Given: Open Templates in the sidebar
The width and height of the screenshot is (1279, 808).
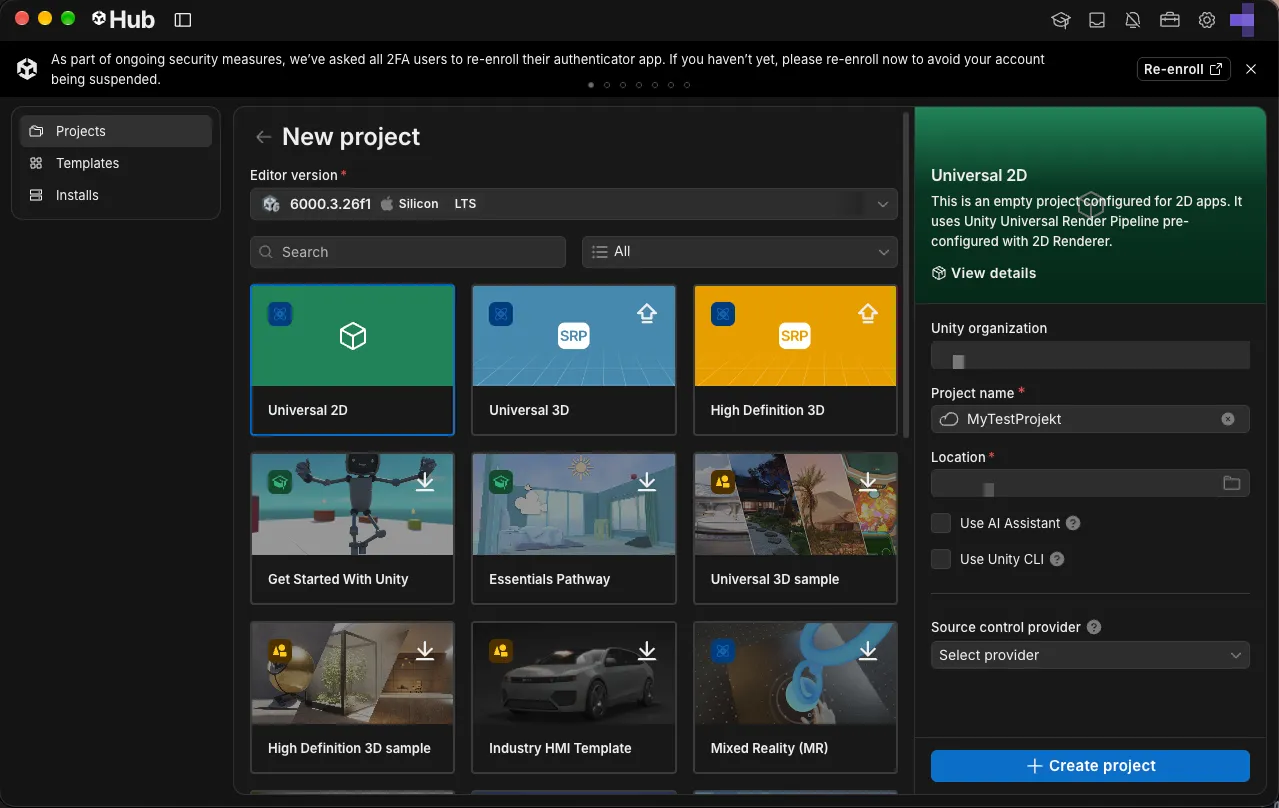Looking at the screenshot, I should coord(116,163).
